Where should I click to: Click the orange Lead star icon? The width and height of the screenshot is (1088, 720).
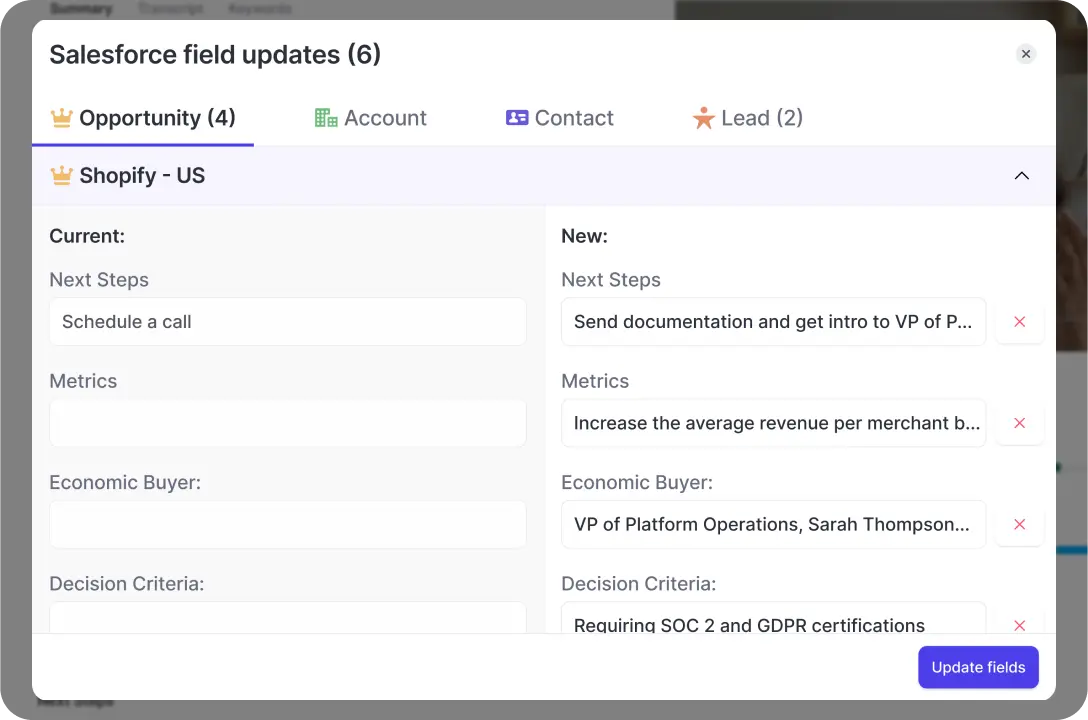click(703, 118)
